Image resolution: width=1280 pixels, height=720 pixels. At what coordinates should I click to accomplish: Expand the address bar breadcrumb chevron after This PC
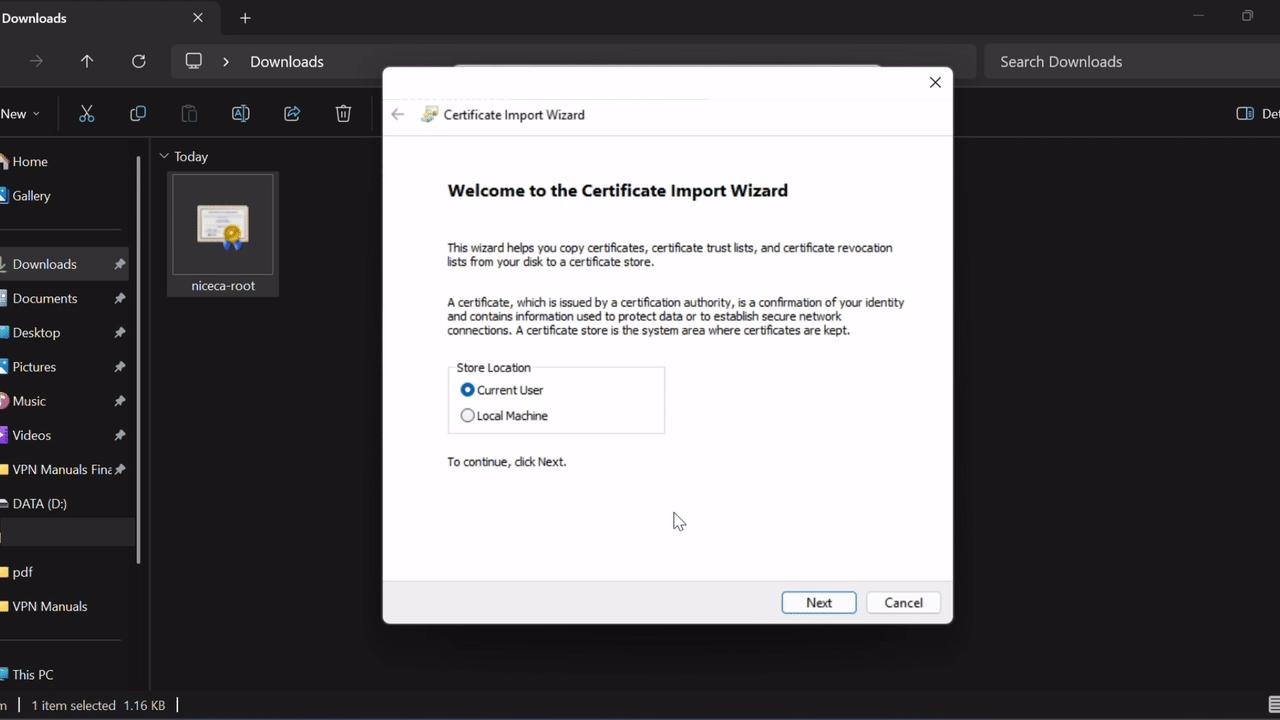[225, 61]
